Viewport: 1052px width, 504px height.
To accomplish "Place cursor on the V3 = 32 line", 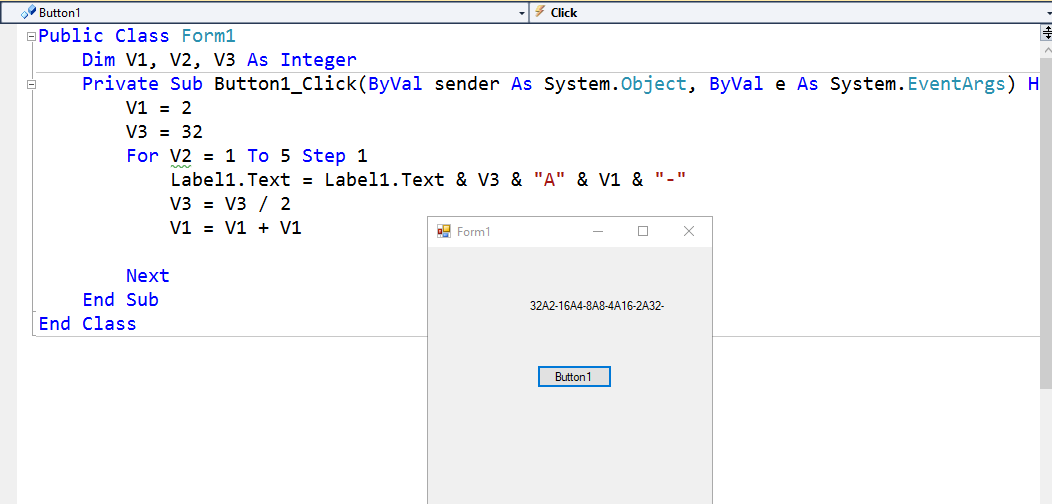I will (x=165, y=132).
